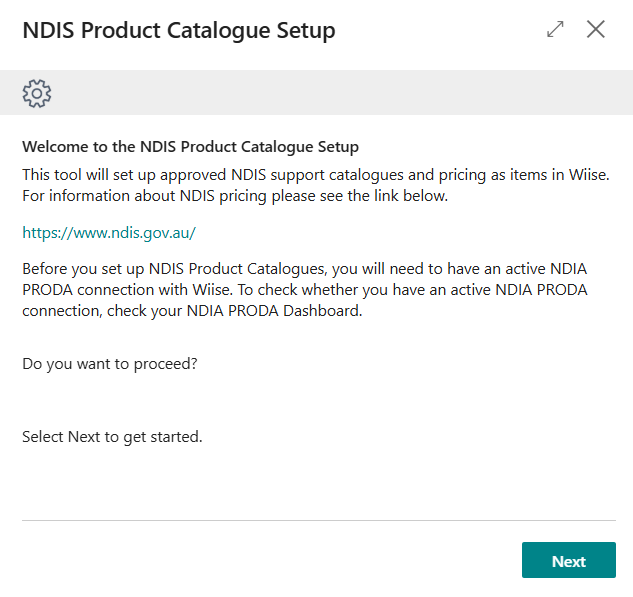This screenshot has width=633, height=597.
Task: Open the https://www.ndis.gov.au/ link
Action: point(109,233)
